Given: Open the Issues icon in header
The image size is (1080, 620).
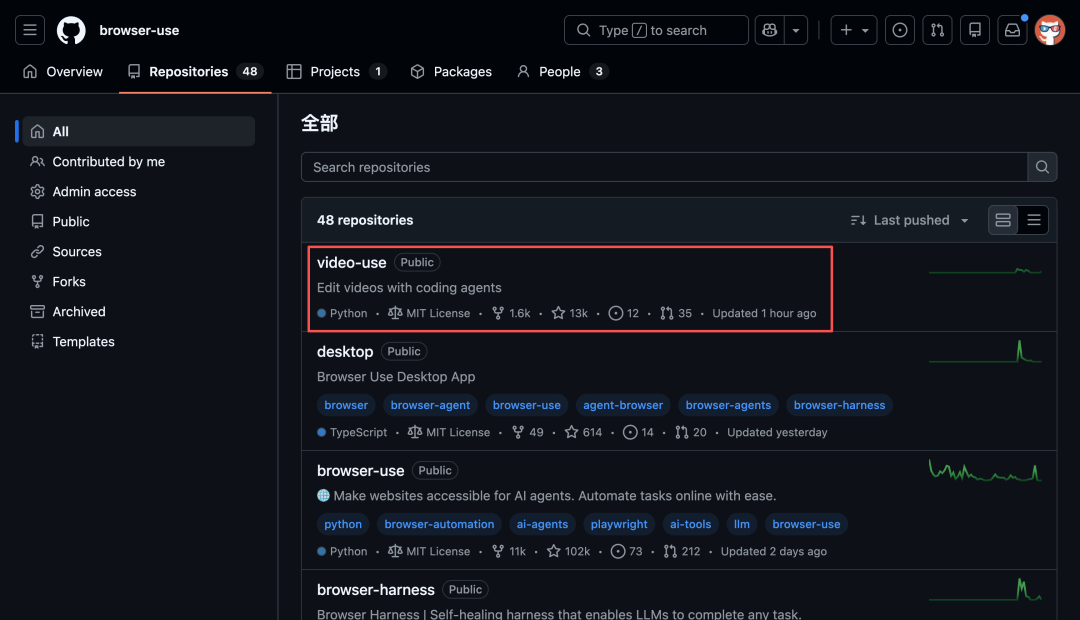Looking at the screenshot, I should coord(900,30).
